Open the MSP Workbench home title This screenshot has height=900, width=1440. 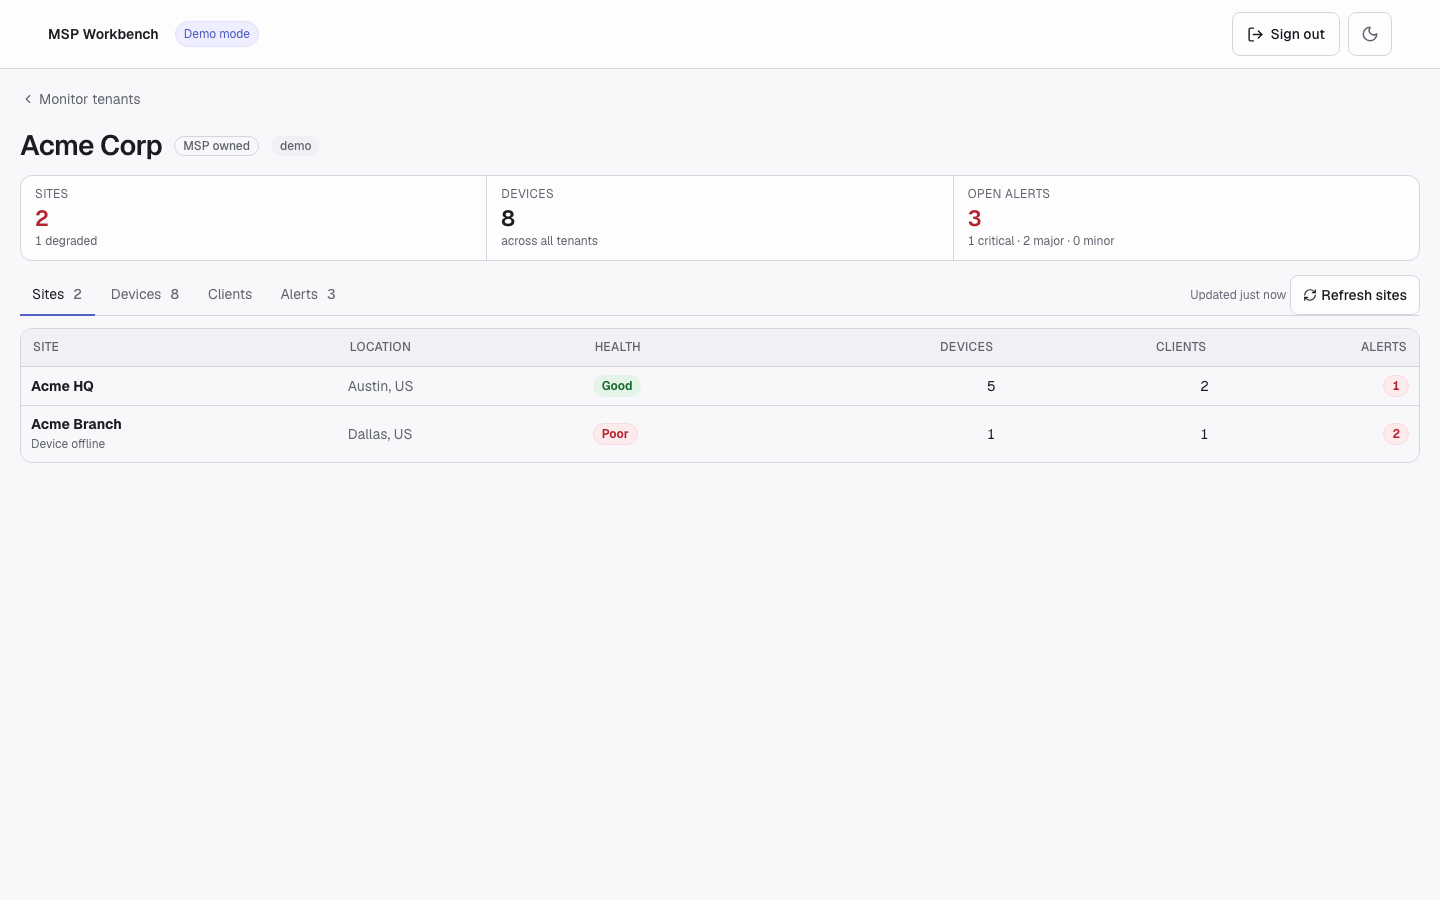103,34
